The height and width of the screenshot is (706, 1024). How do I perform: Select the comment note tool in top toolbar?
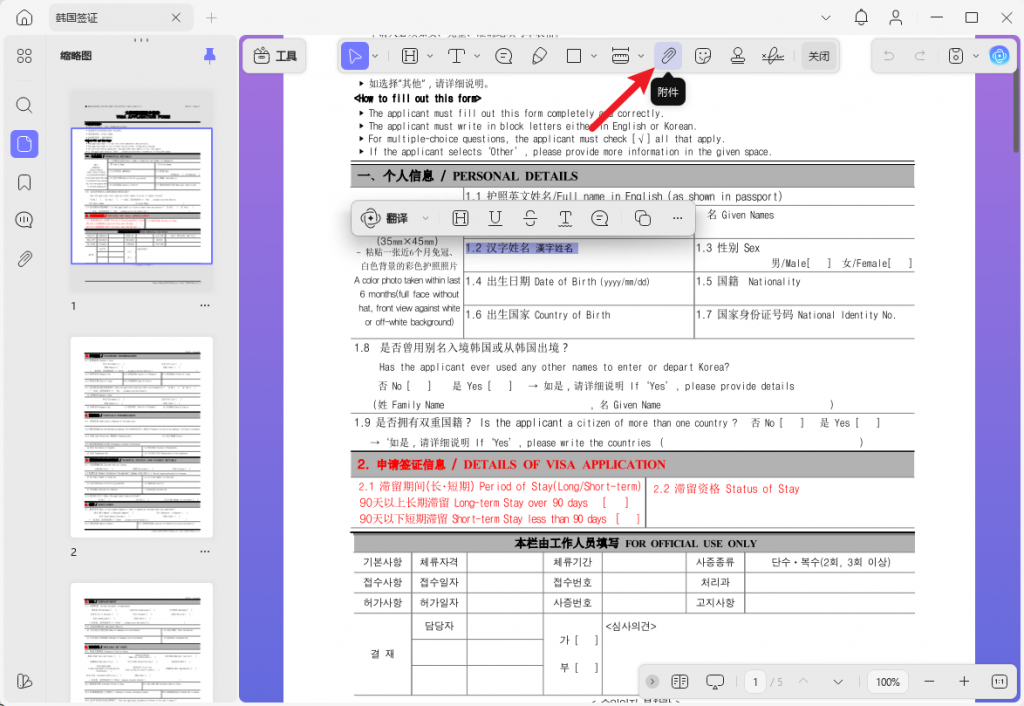[x=504, y=56]
